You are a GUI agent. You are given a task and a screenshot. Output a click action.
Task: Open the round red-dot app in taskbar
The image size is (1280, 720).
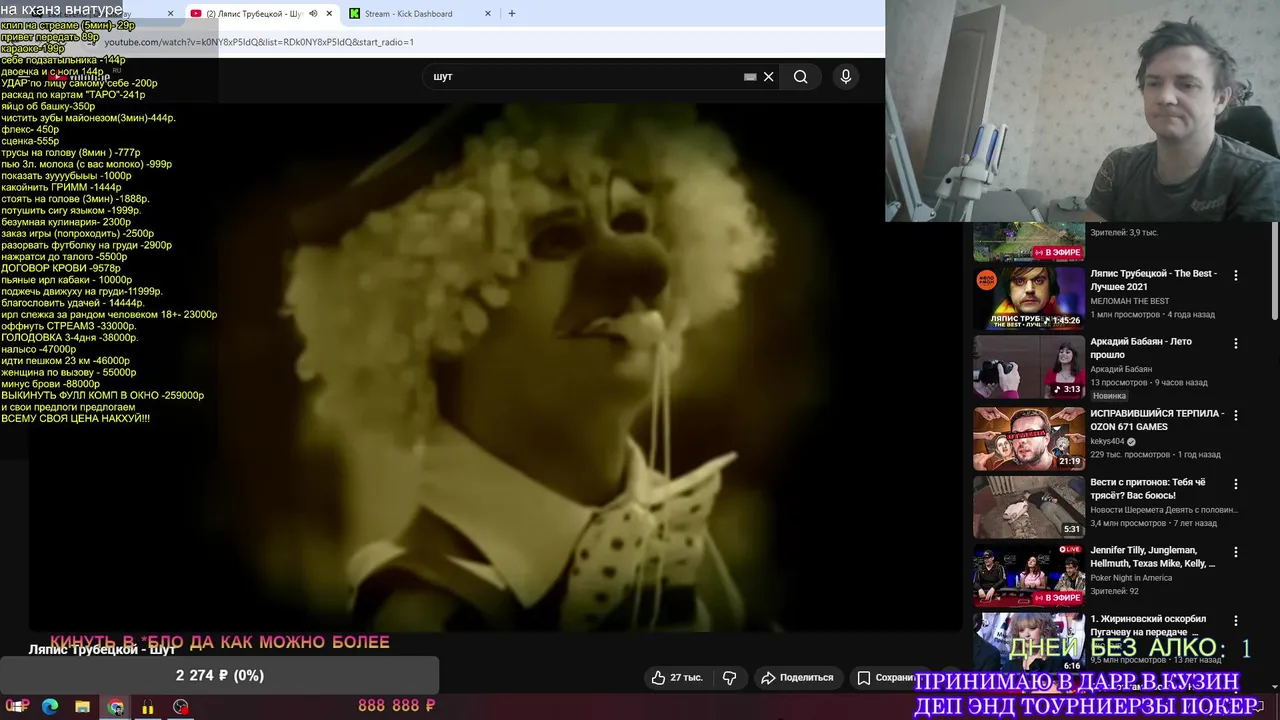tap(180, 707)
